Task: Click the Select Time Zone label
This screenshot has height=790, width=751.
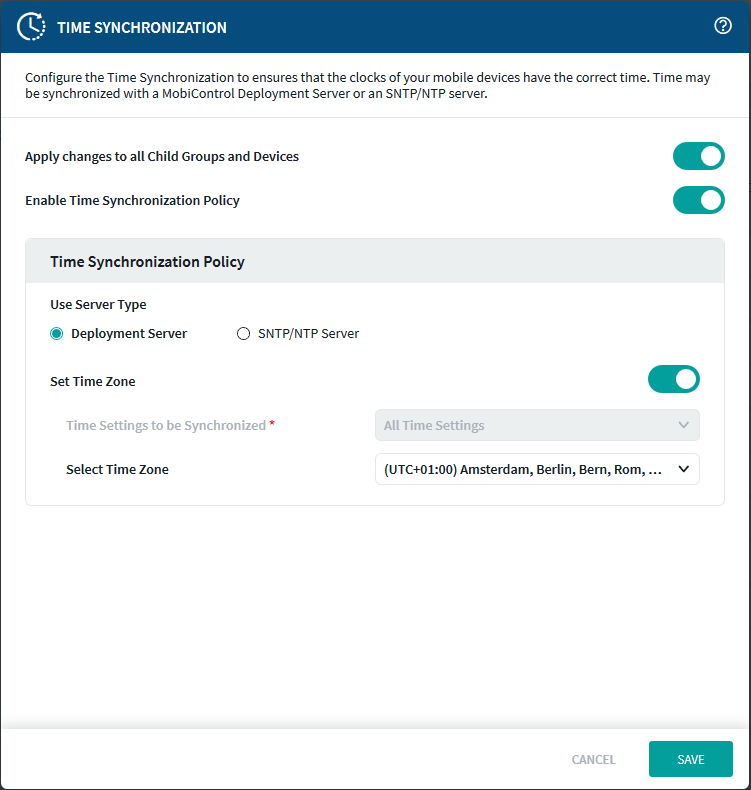Action: 117,469
